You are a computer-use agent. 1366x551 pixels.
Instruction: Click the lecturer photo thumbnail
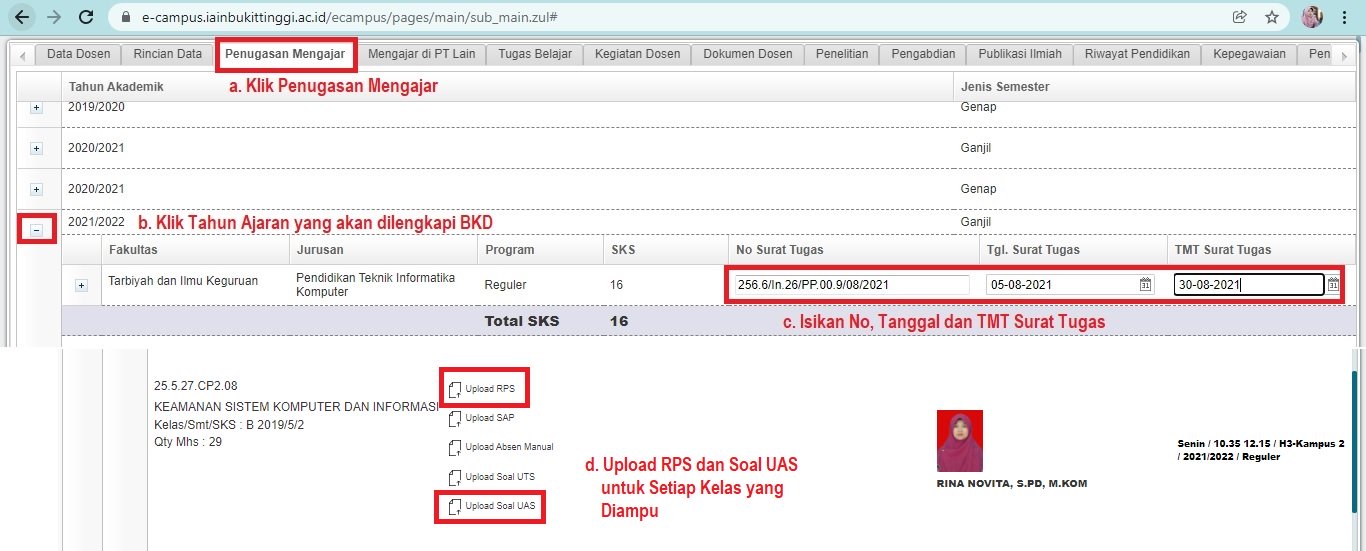959,441
